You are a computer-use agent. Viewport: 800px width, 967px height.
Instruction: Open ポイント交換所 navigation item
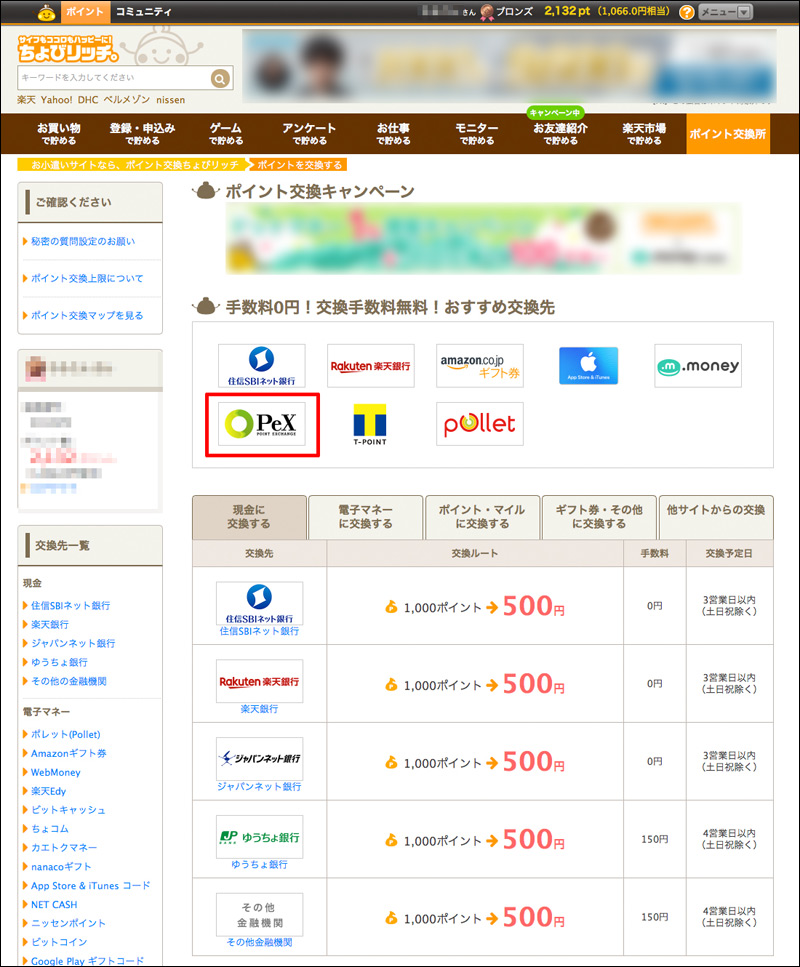click(728, 134)
